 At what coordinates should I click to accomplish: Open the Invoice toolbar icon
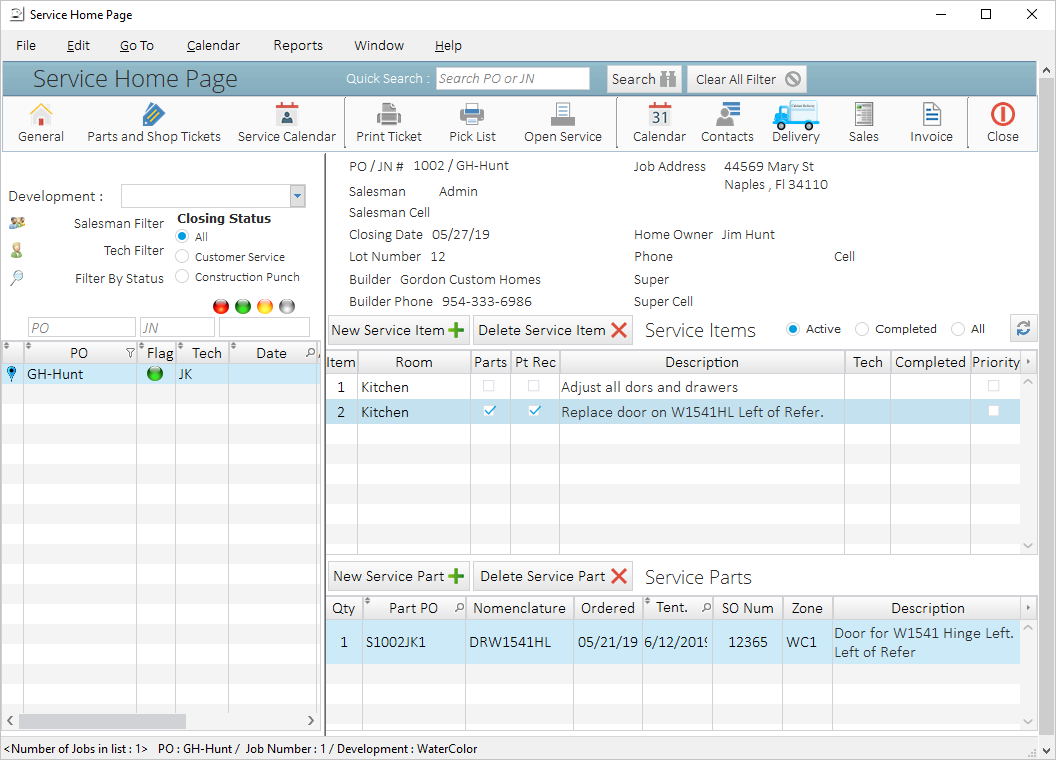point(931,123)
